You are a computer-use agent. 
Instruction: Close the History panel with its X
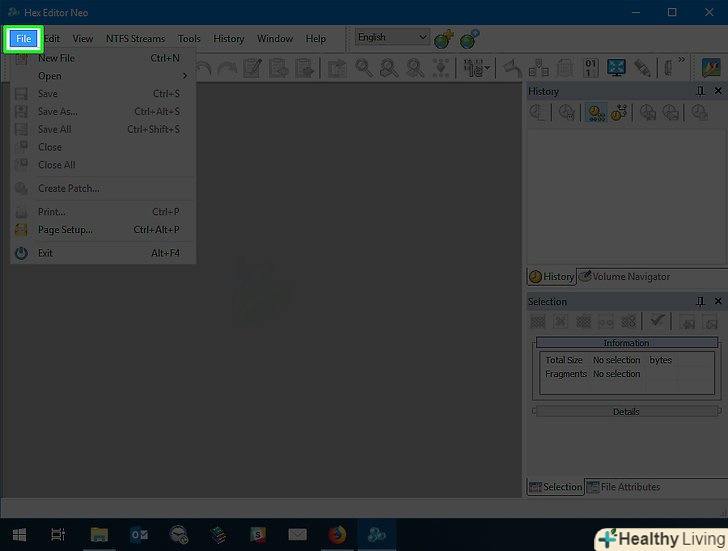[x=718, y=91]
